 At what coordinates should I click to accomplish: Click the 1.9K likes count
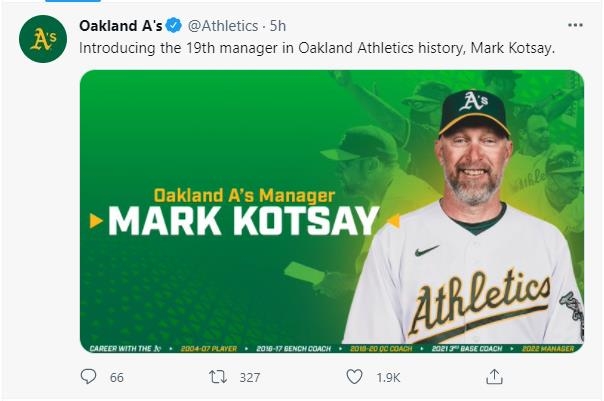pyautogui.click(x=388, y=378)
